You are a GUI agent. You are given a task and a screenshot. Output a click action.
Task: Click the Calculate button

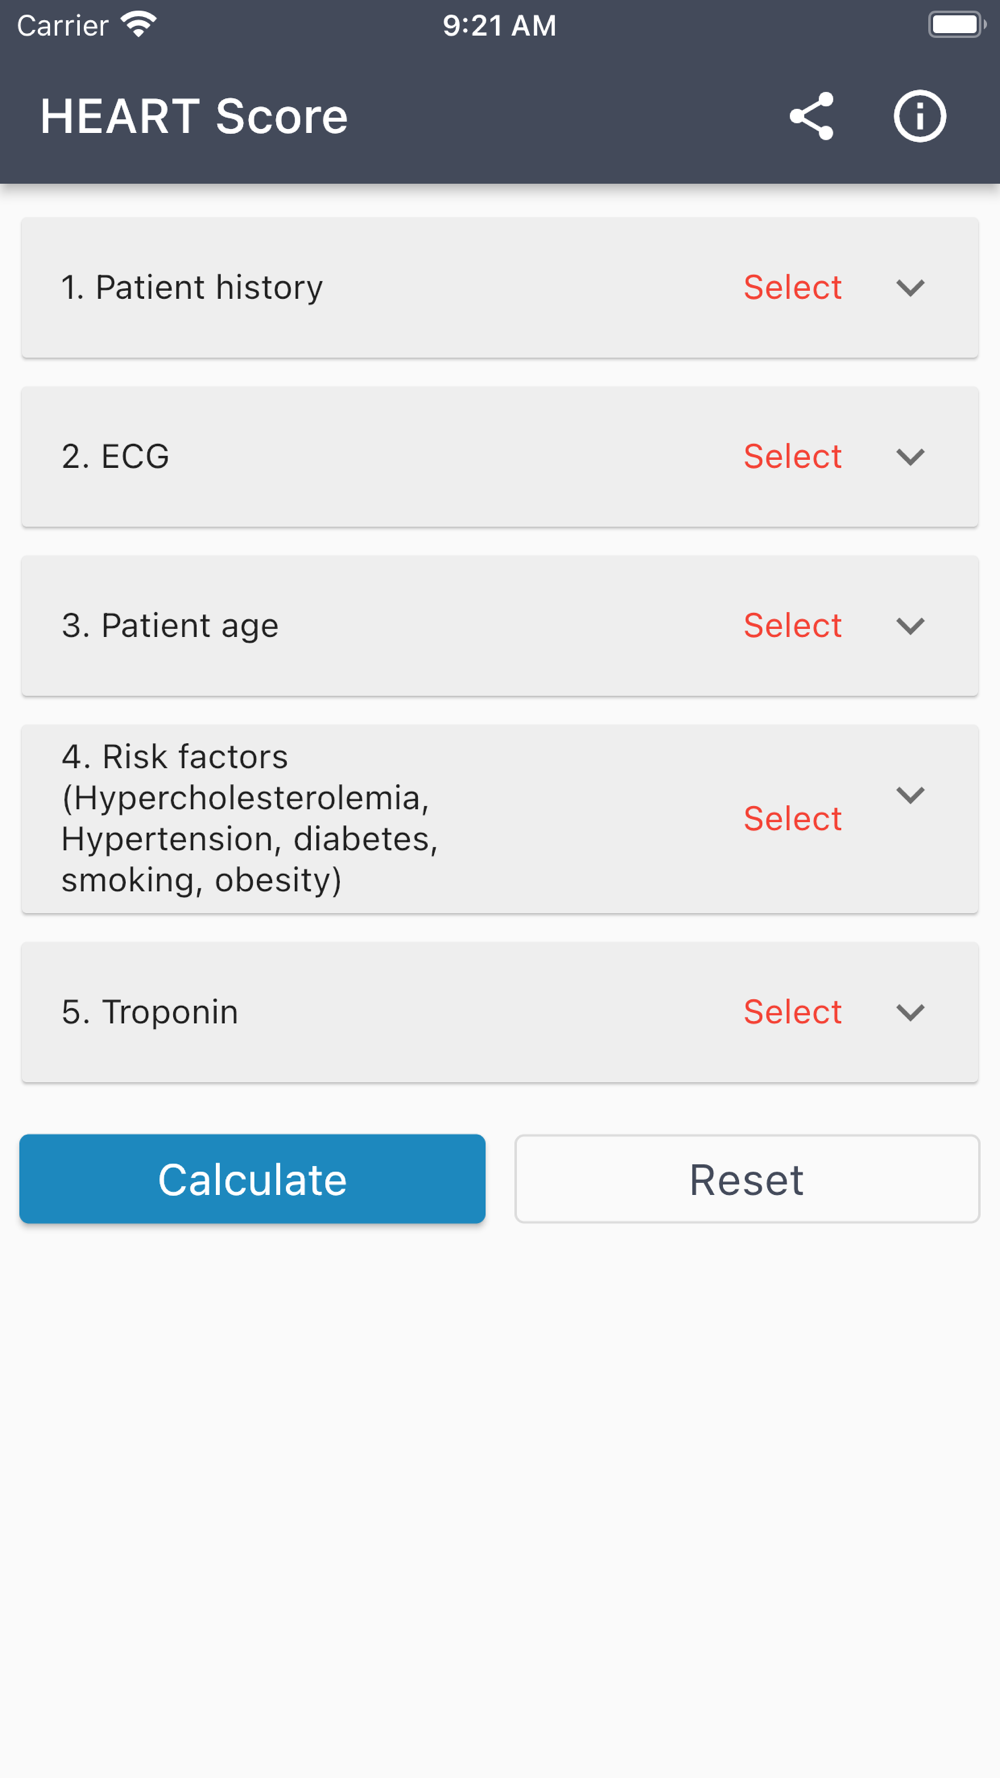[252, 1179]
